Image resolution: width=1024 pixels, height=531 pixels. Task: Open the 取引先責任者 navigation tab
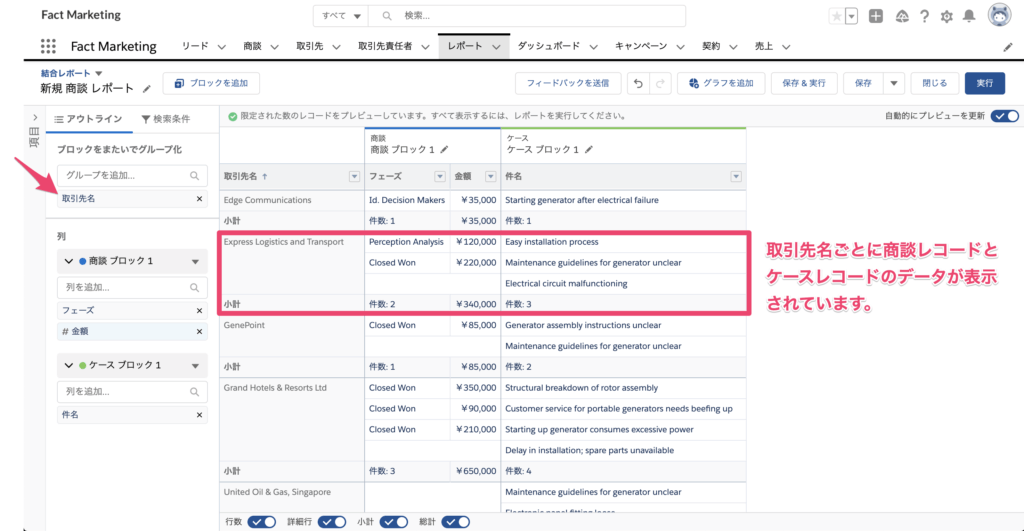[x=385, y=46]
